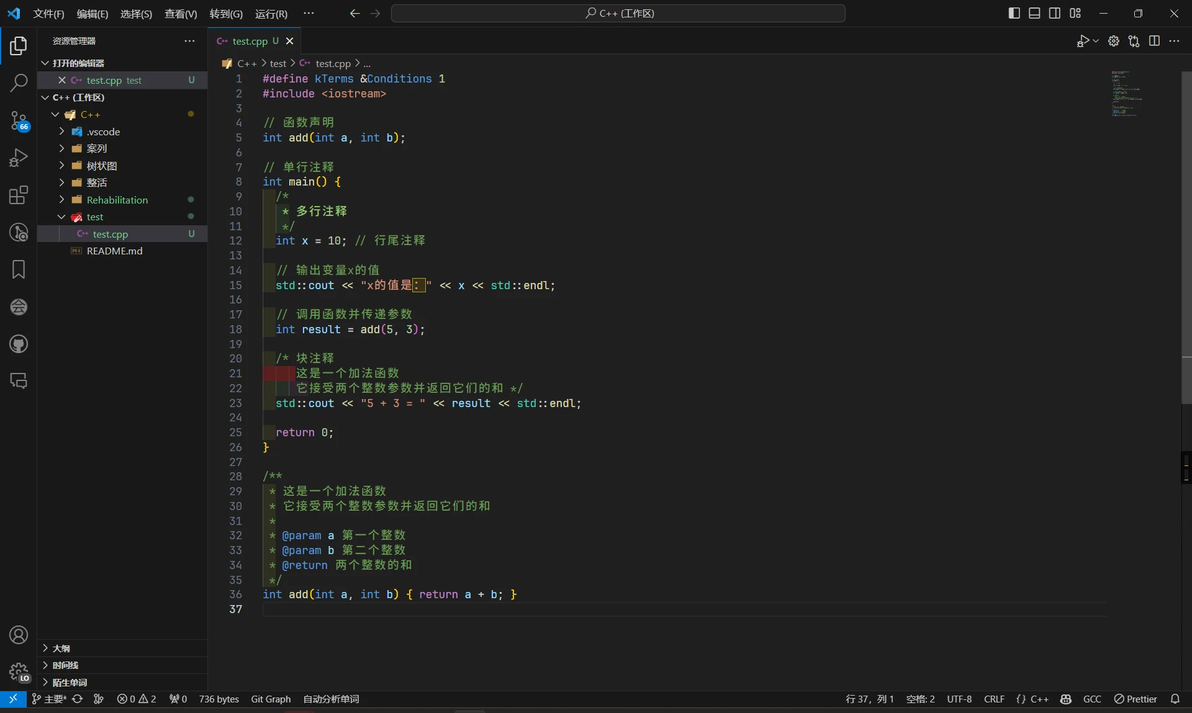The width and height of the screenshot is (1192, 713).
Task: Open Source Control view with 66 badge
Action: (18, 120)
